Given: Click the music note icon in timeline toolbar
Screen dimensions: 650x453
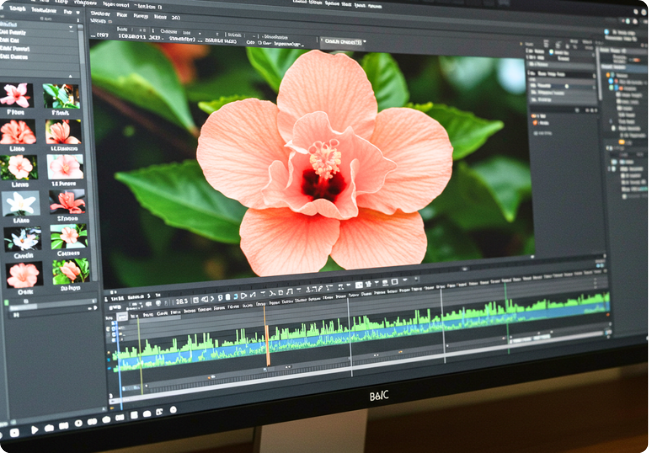Looking at the screenshot, I should pos(289,292).
